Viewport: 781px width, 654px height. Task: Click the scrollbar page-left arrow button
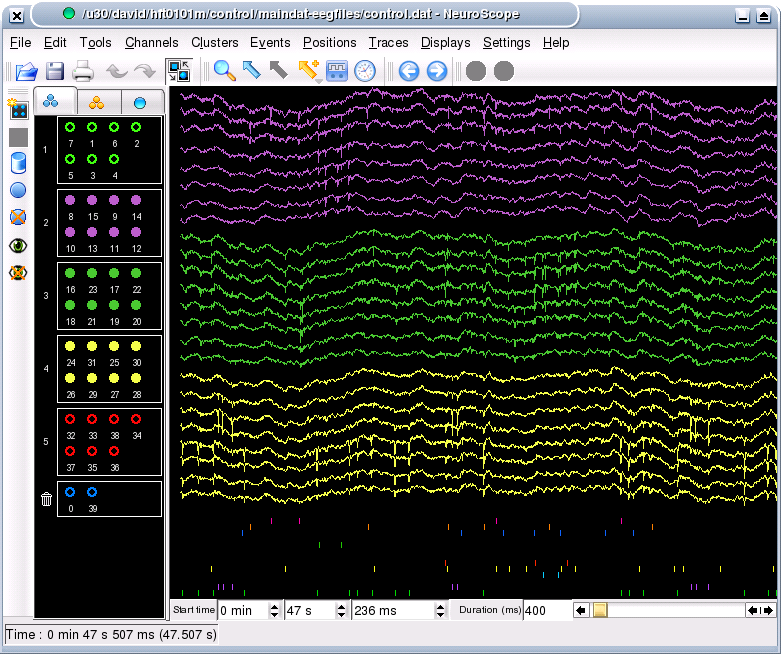click(752, 610)
